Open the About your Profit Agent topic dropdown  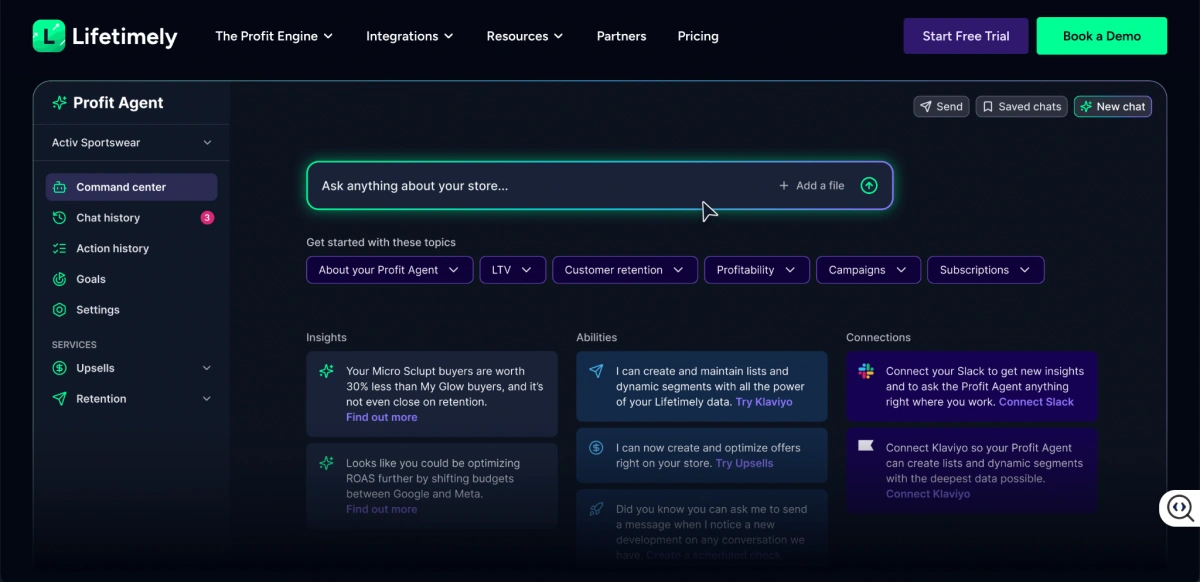389,270
